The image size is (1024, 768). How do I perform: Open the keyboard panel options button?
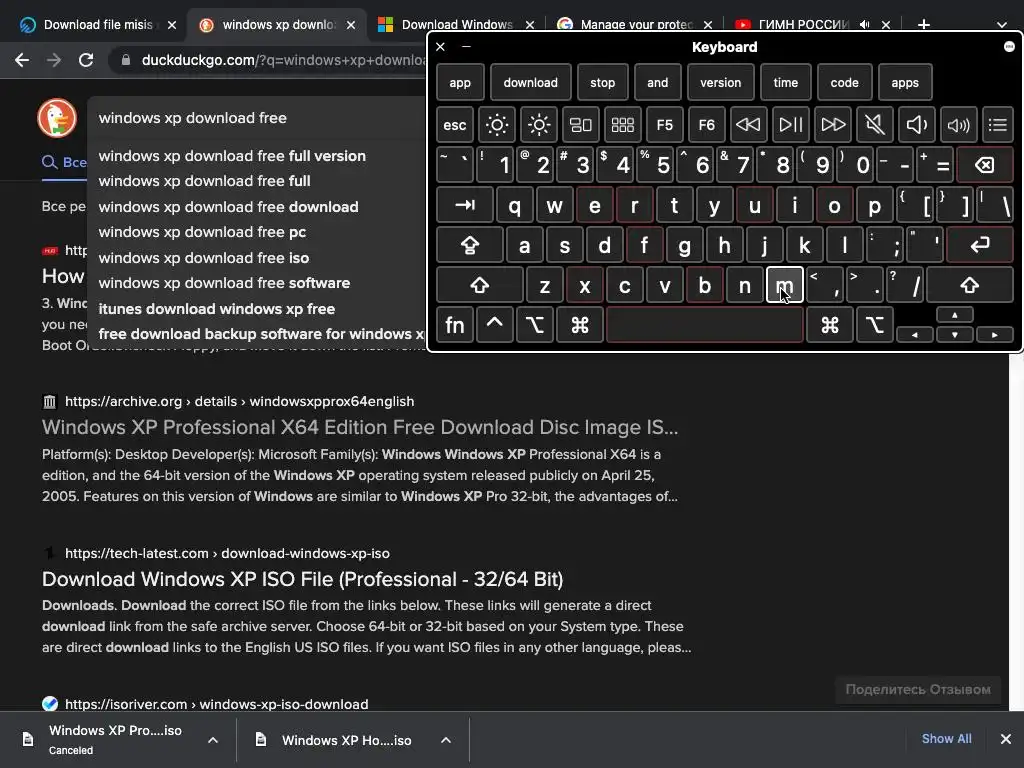(x=1009, y=46)
